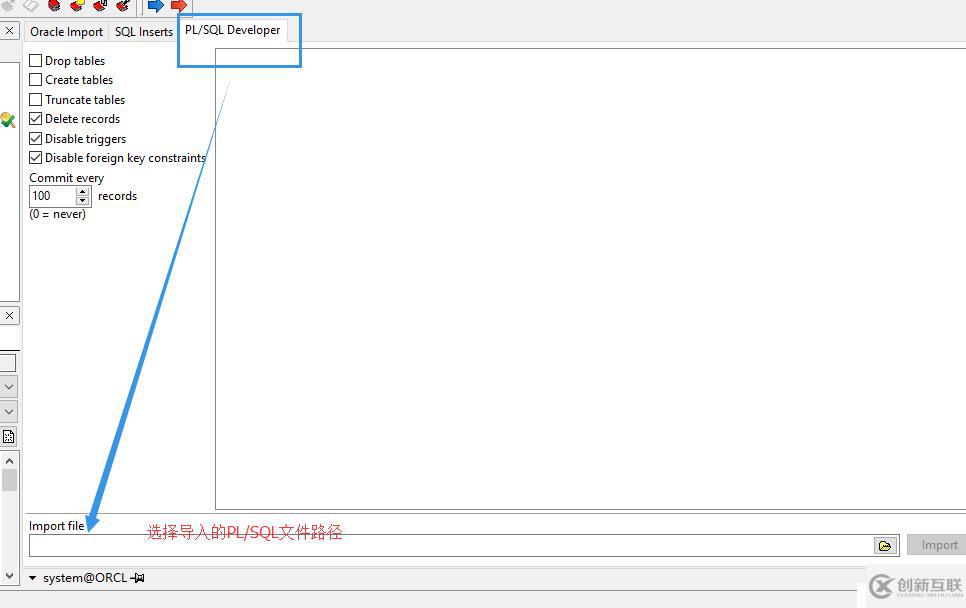Click inside the large import log area

click(x=590, y=279)
